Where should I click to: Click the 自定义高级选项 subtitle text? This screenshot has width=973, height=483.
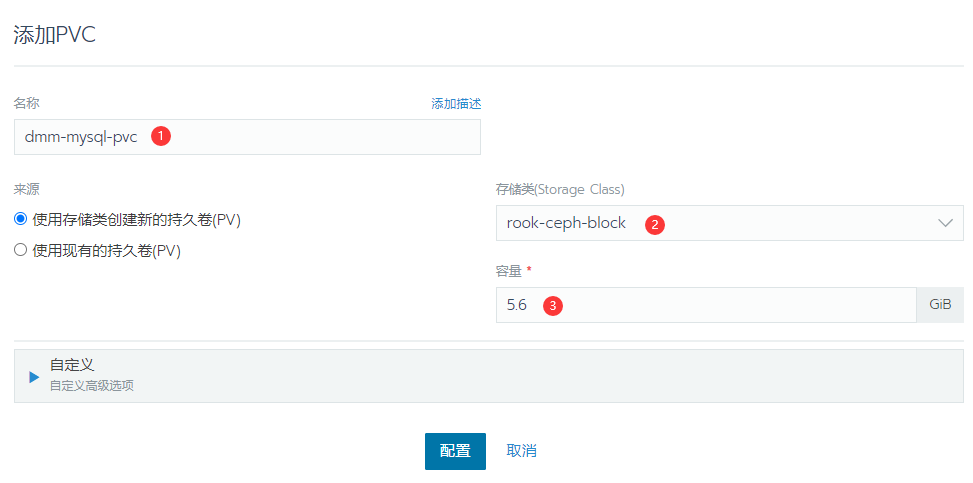[92, 386]
